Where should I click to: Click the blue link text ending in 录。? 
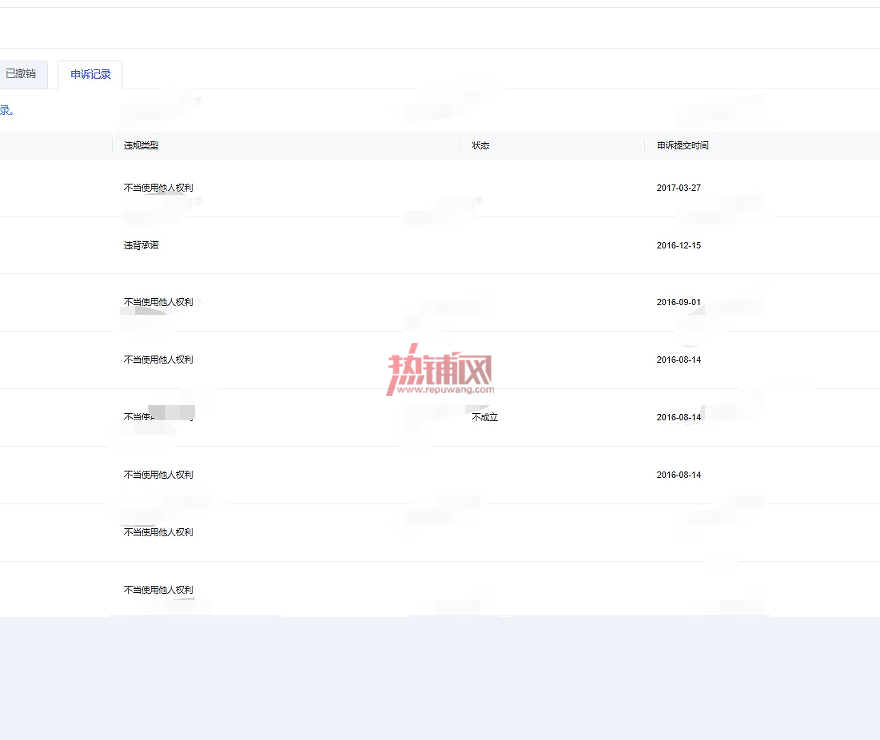tap(7, 111)
